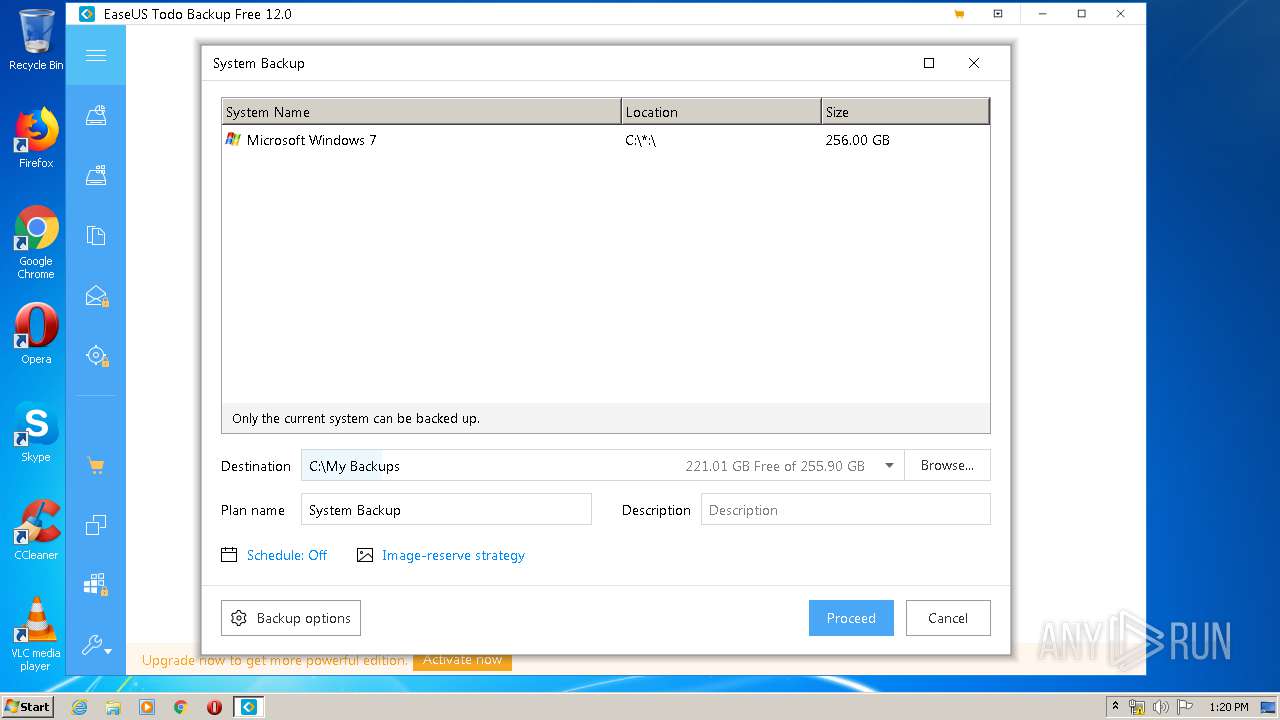Click the shopping cart sidebar icon
Screen dimensions: 1280x720
click(x=96, y=466)
